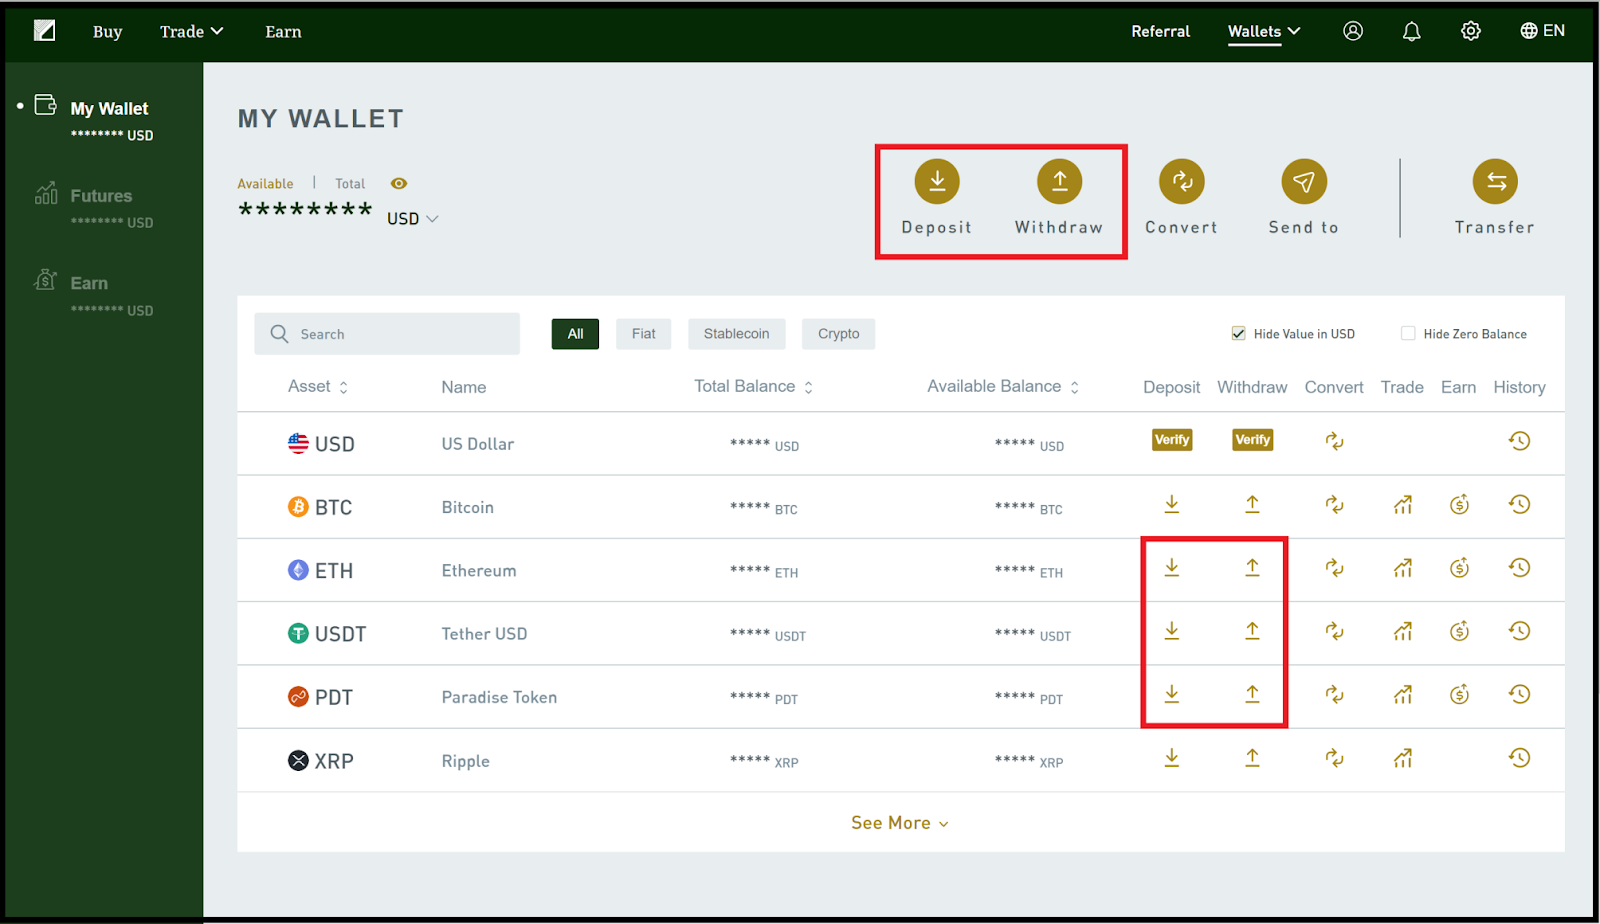Withdraw USDT via Tether row arrow

1252,631
